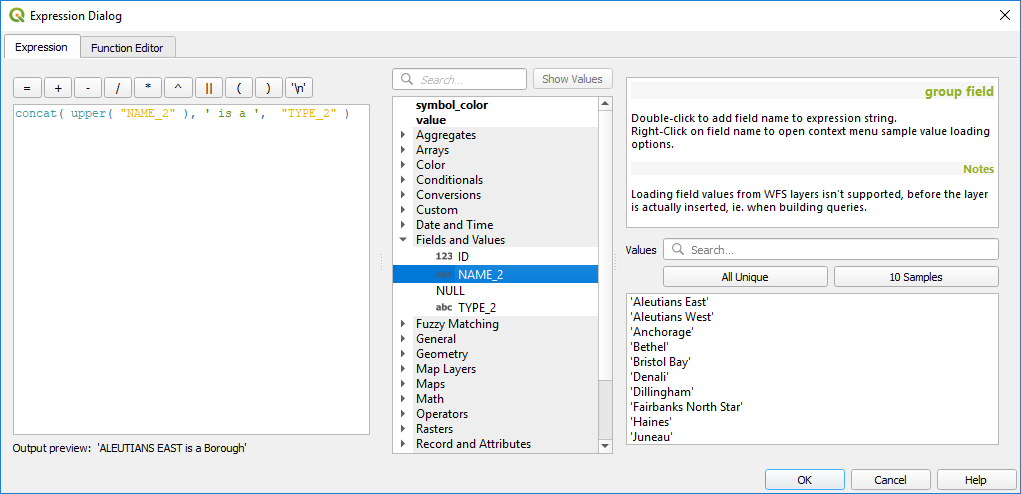The height and width of the screenshot is (494, 1021).
Task: Insert the multiplication operator
Action: click(148, 87)
